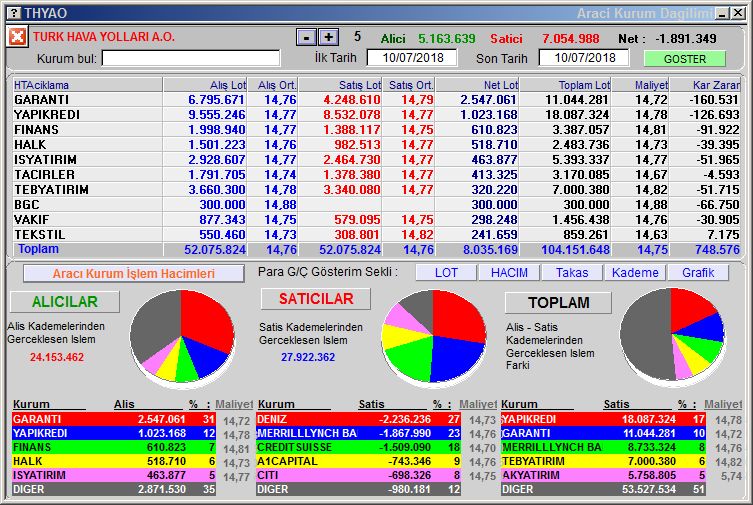The width and height of the screenshot is (753, 505).
Task: Click the İlk Tarih date field
Action: pyautogui.click(x=413, y=58)
